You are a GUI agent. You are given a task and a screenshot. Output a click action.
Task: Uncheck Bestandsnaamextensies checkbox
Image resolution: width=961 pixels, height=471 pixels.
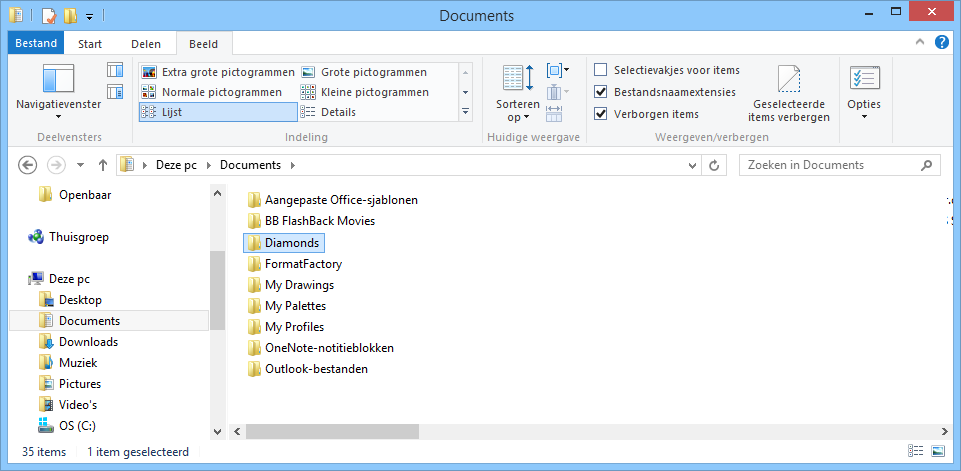coord(601,92)
